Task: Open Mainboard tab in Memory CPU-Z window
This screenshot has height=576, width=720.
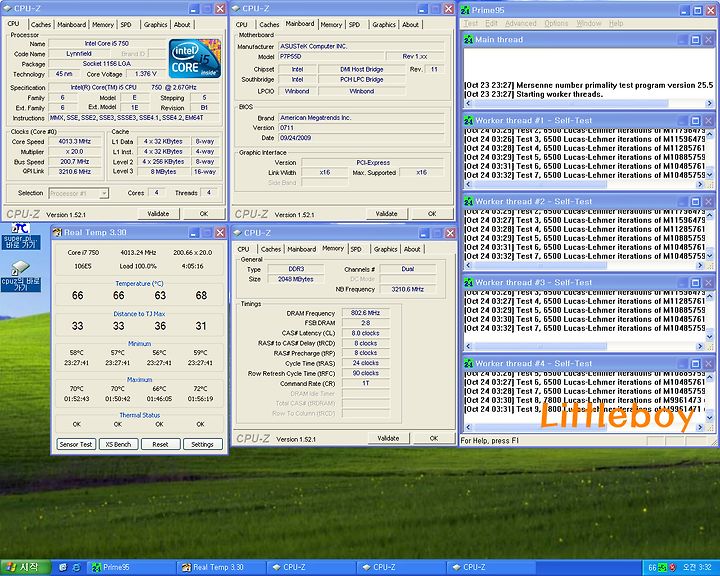Action: pos(301,249)
